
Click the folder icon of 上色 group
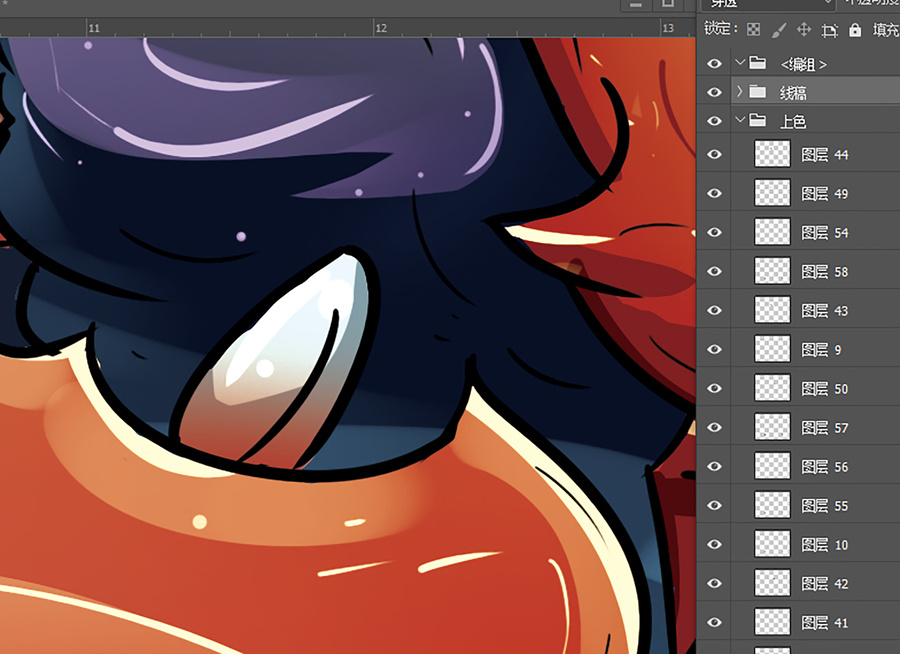(758, 120)
